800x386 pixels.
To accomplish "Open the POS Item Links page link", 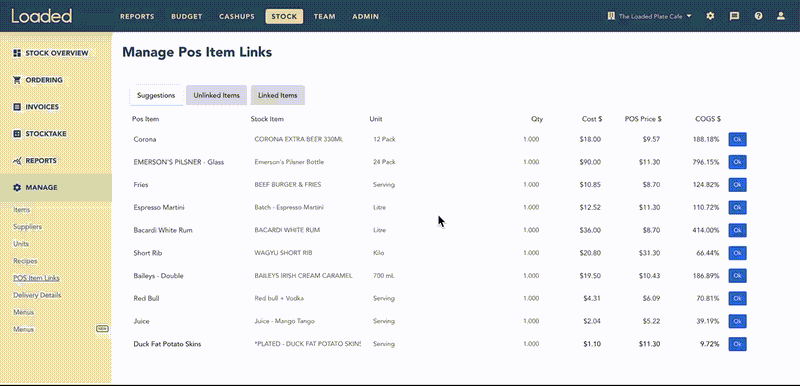I will pos(36,278).
